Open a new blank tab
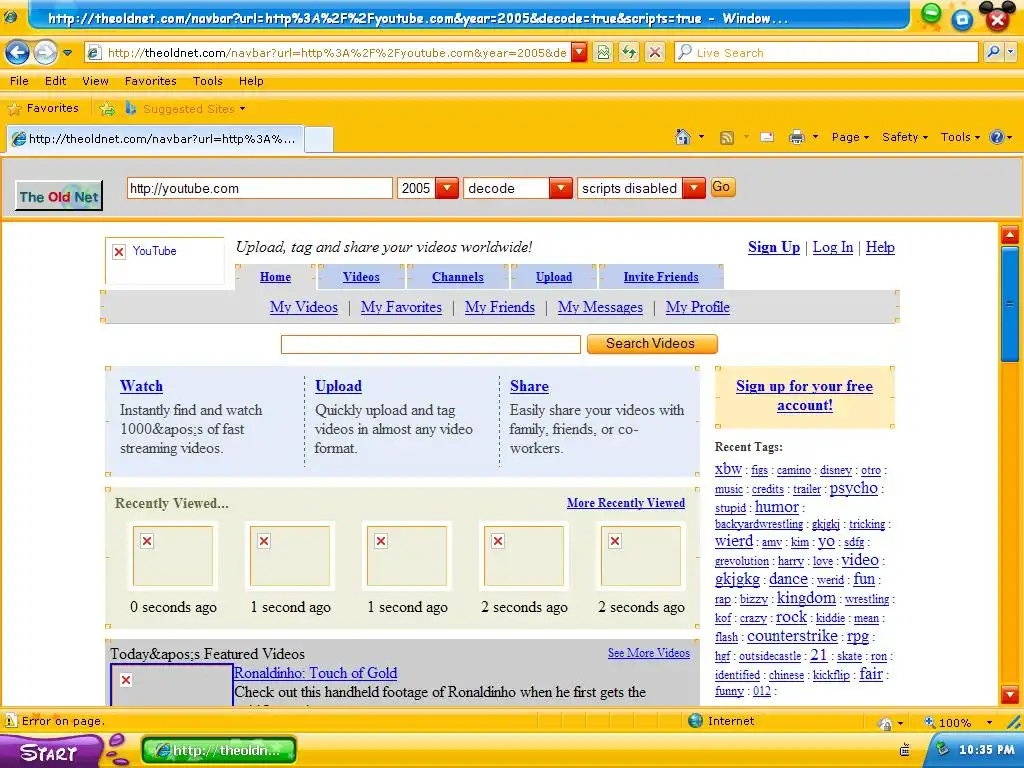The image size is (1024, 768). coord(319,139)
